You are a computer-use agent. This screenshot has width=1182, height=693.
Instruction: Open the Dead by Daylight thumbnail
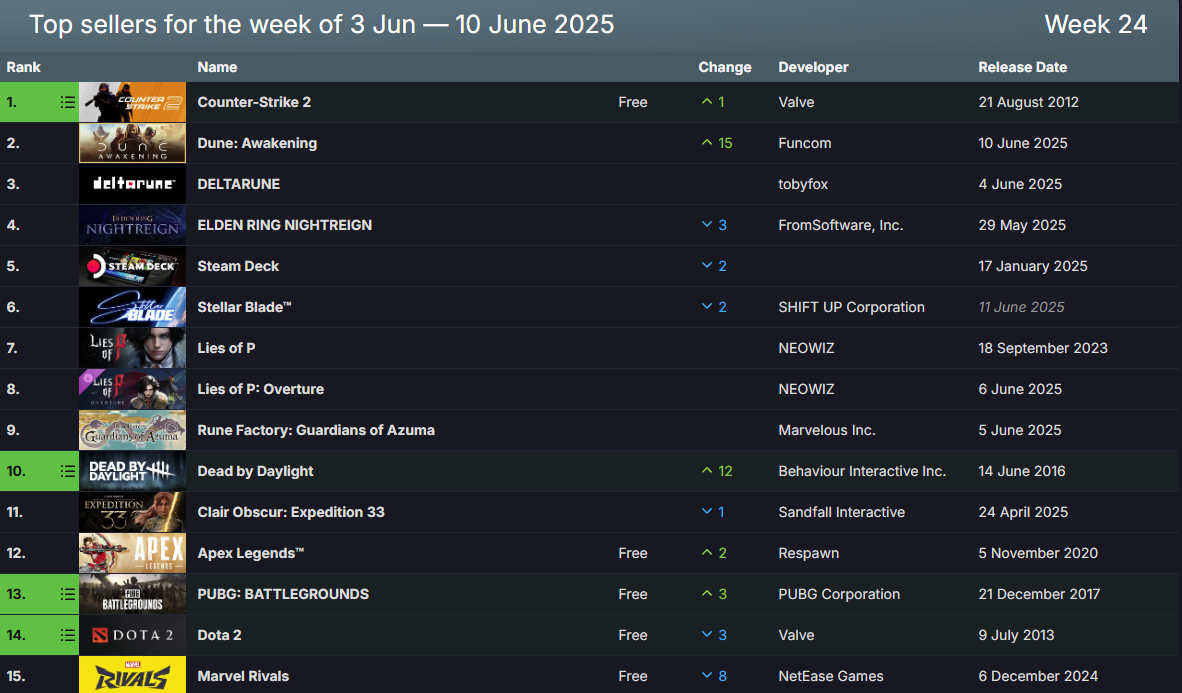pyautogui.click(x=132, y=471)
